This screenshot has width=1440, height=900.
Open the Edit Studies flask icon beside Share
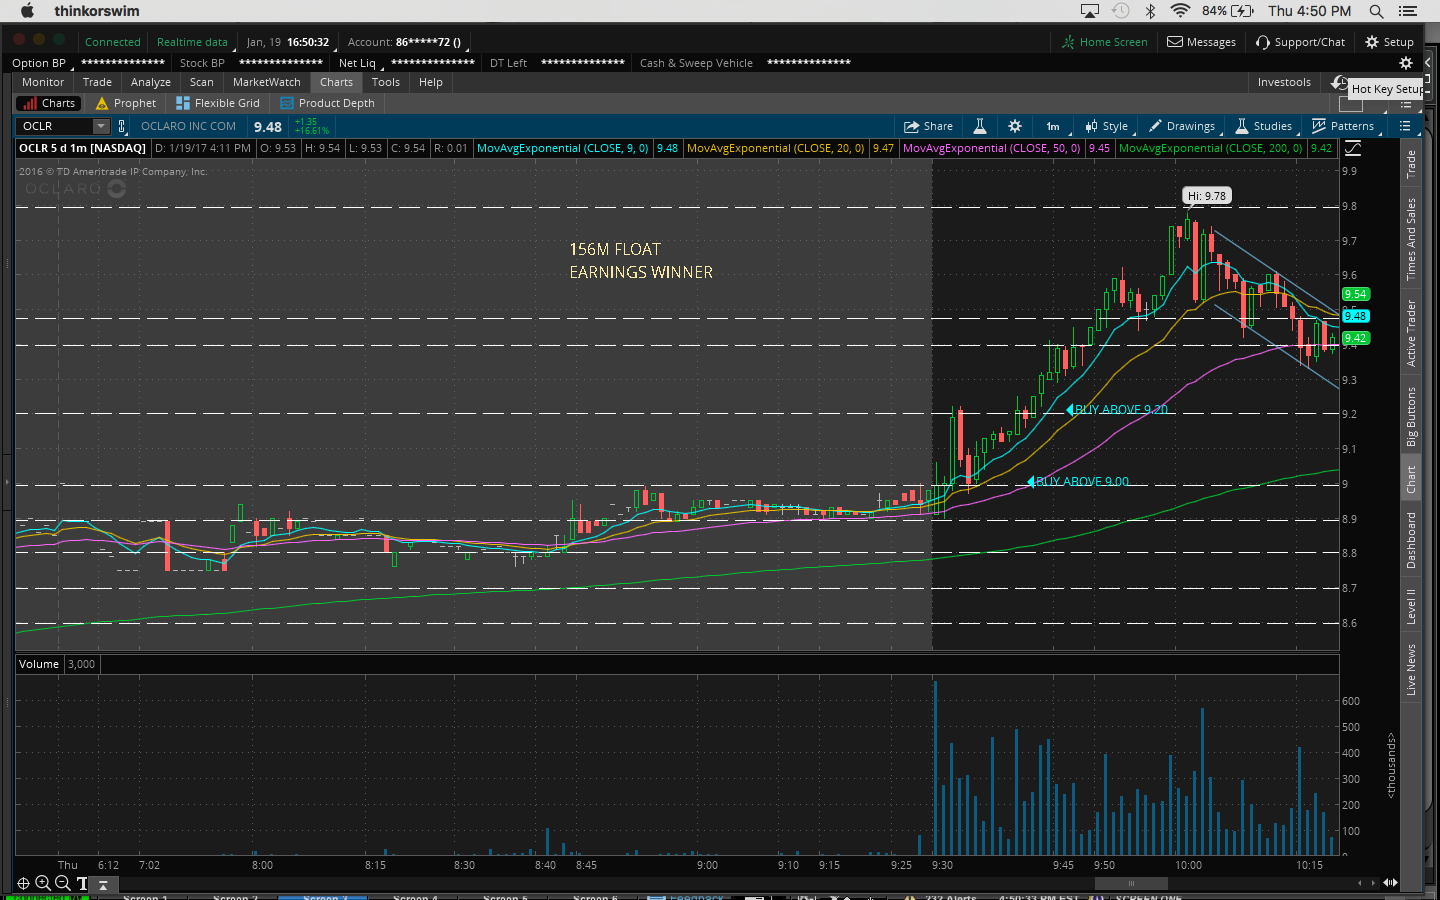click(x=980, y=126)
